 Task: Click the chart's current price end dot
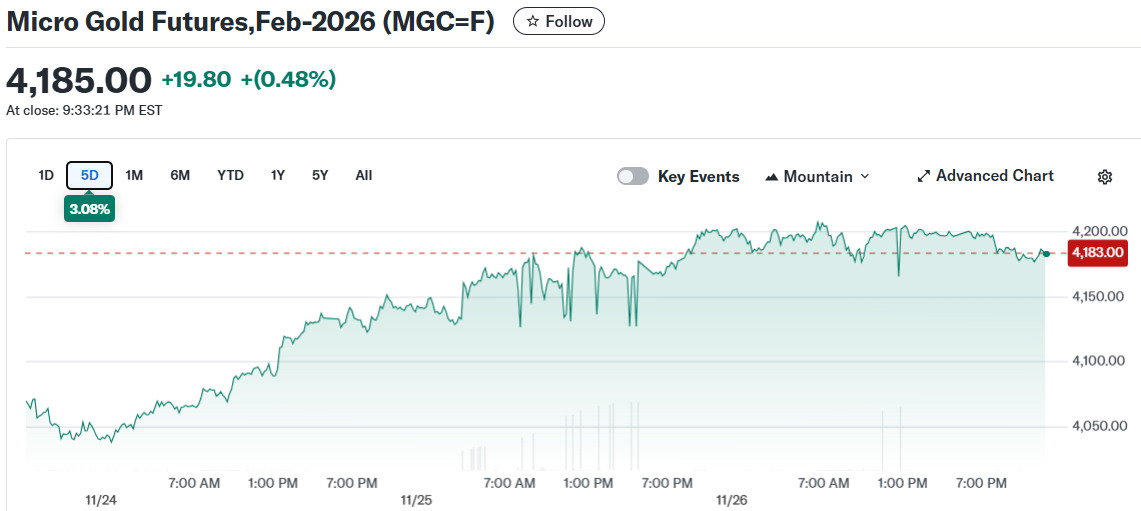[x=1046, y=254]
